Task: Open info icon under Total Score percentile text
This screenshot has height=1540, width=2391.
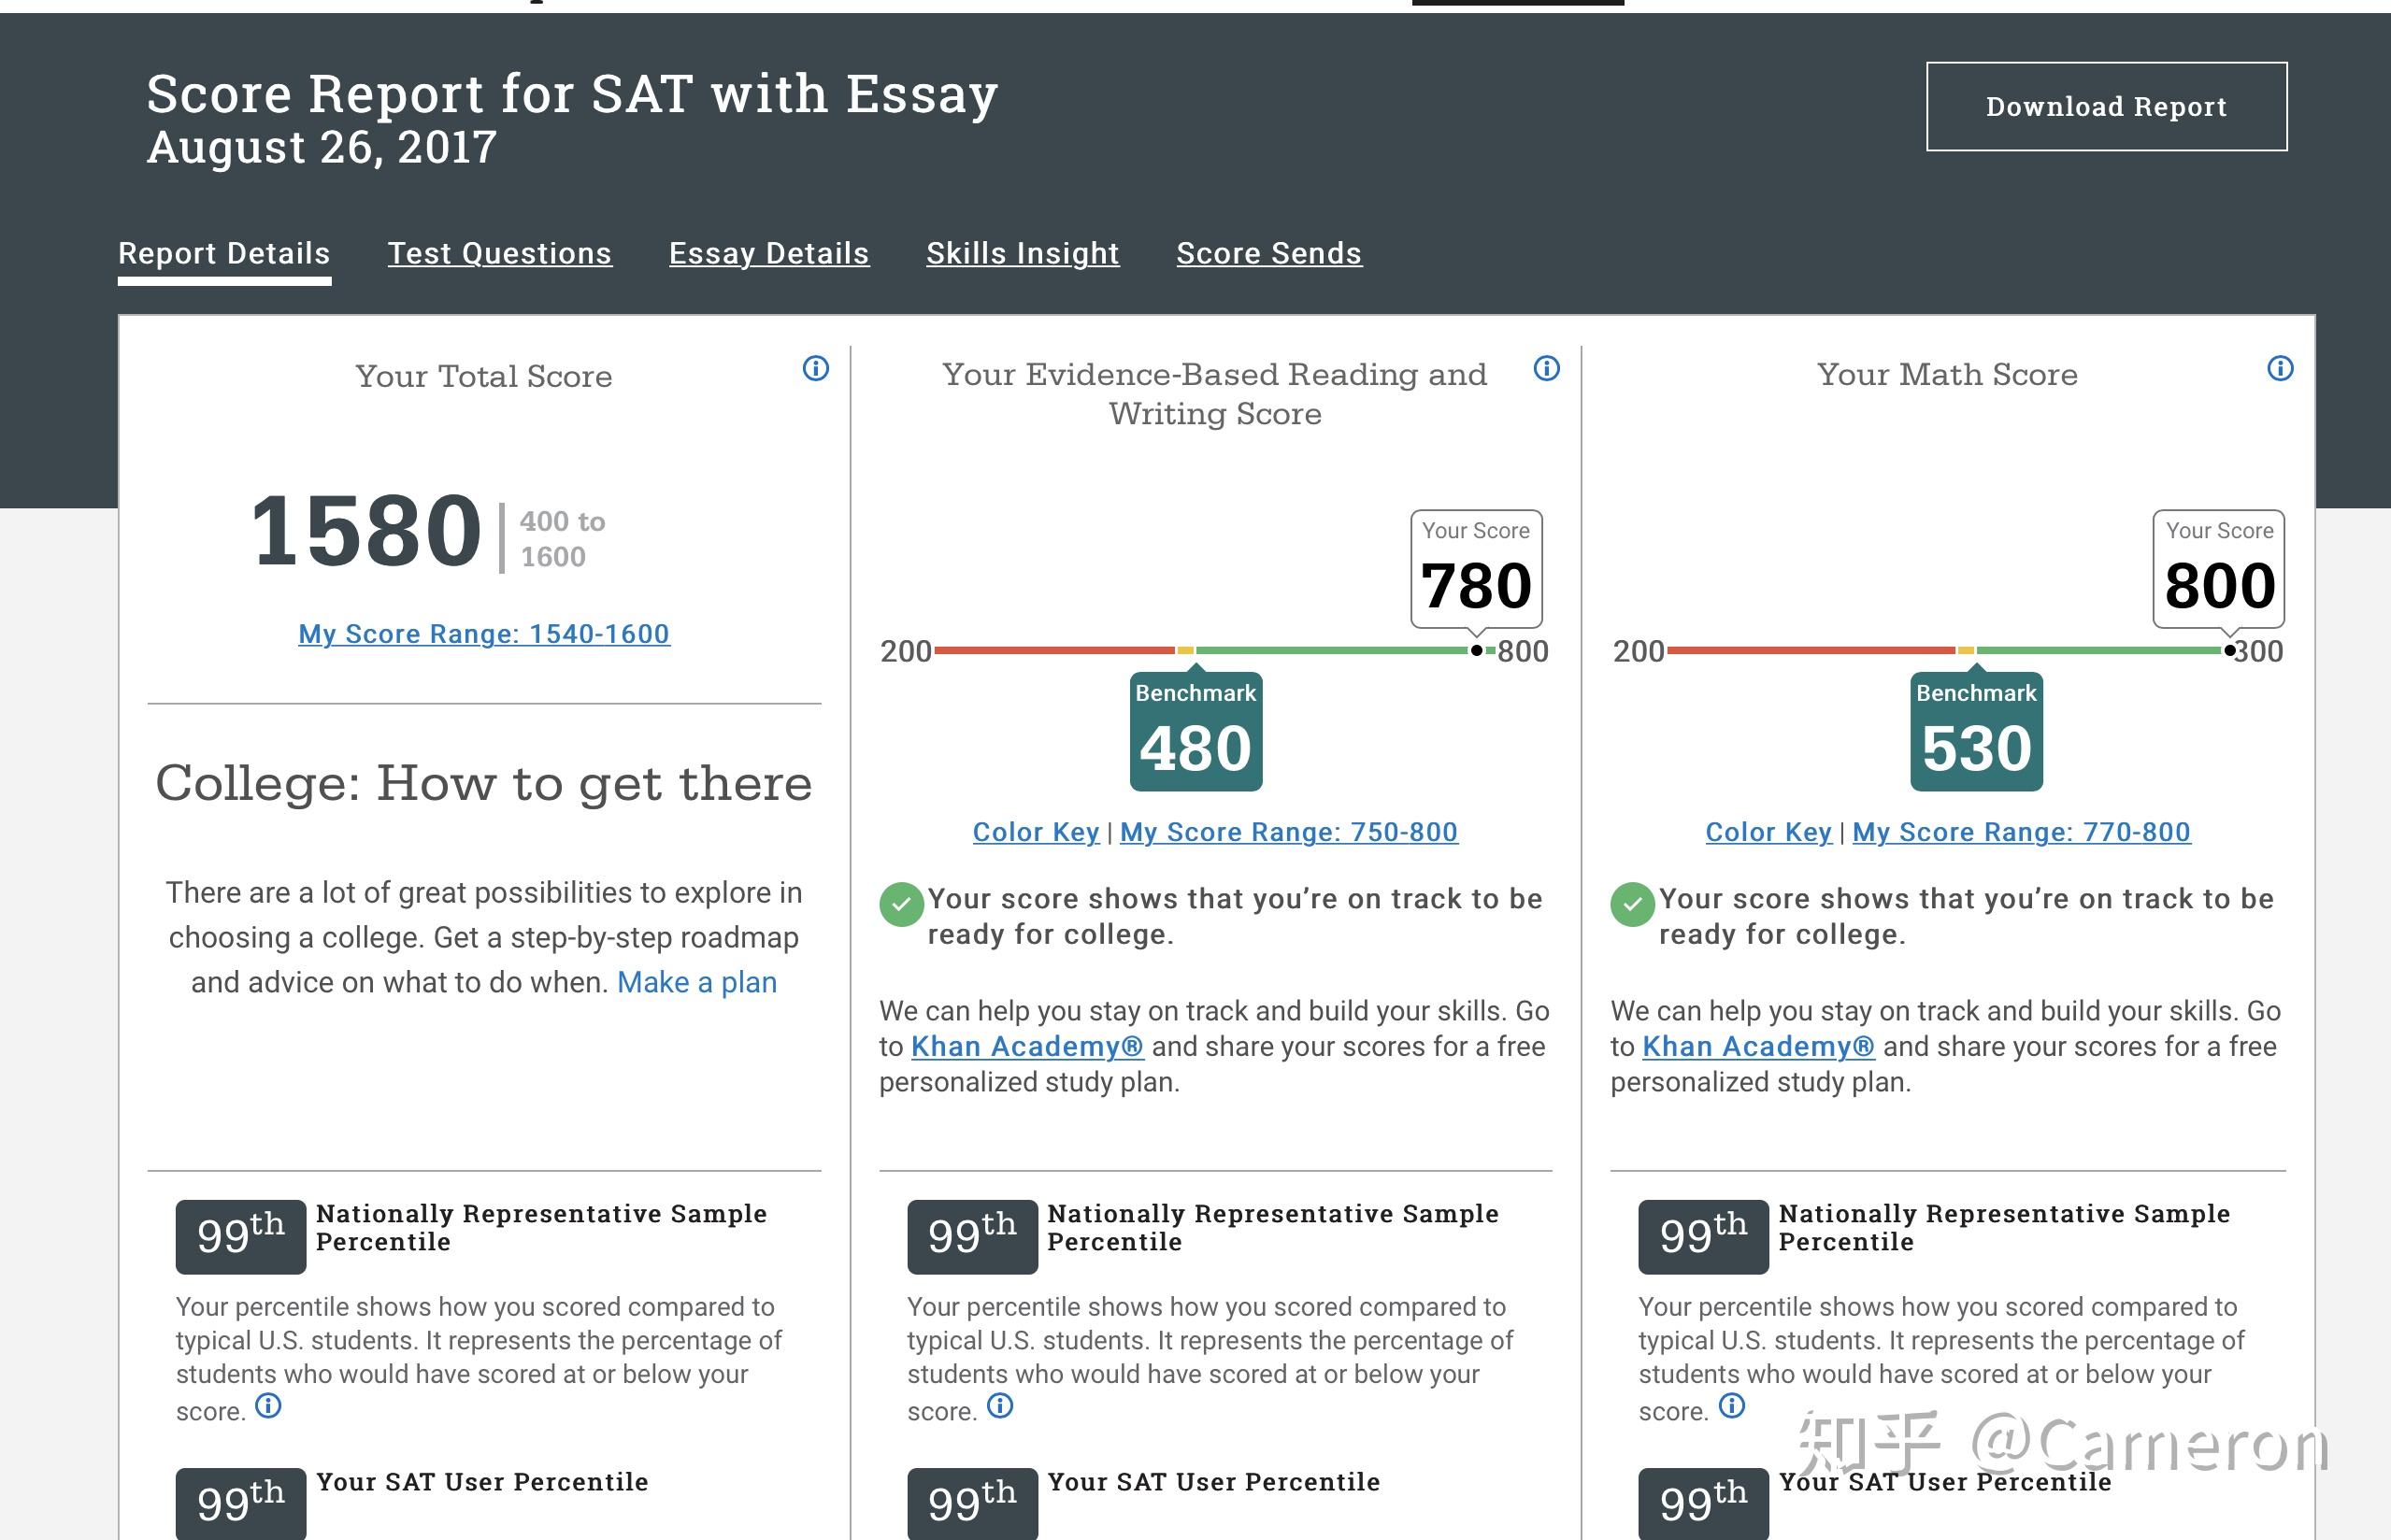Action: coord(268,1406)
